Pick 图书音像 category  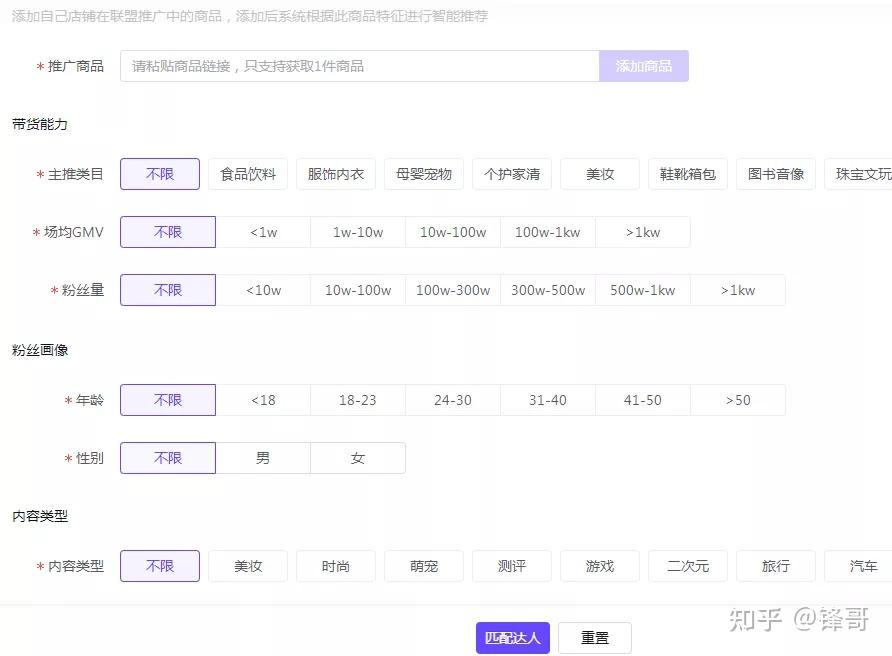(776, 174)
